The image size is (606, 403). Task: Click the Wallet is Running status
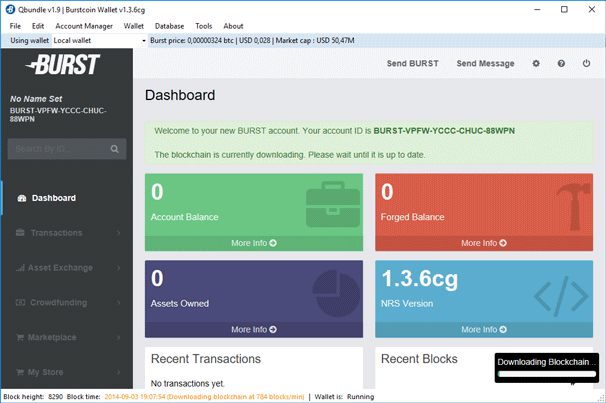pos(344,397)
